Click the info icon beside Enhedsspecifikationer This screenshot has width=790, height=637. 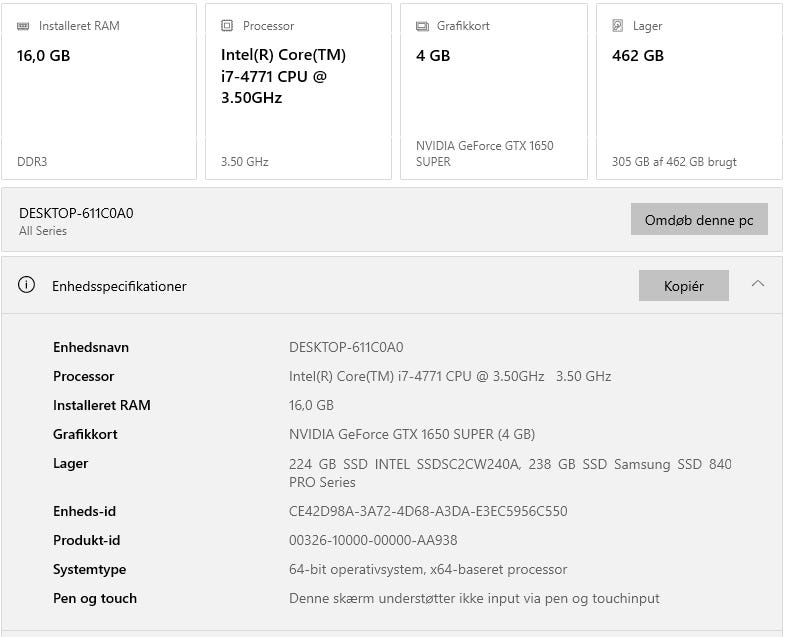pos(27,285)
